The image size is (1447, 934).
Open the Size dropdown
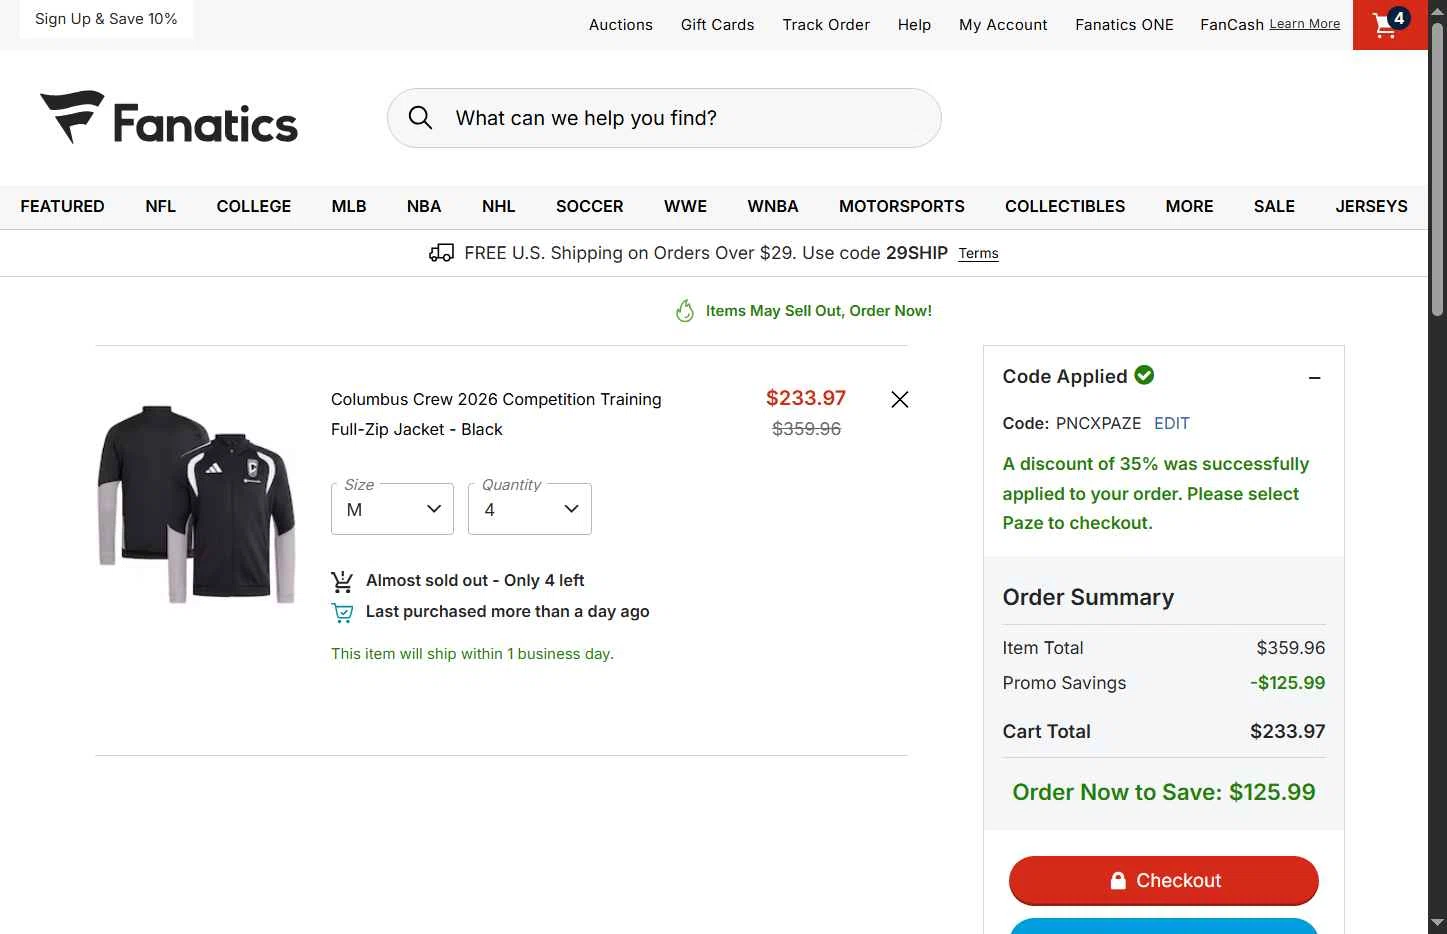click(x=392, y=509)
